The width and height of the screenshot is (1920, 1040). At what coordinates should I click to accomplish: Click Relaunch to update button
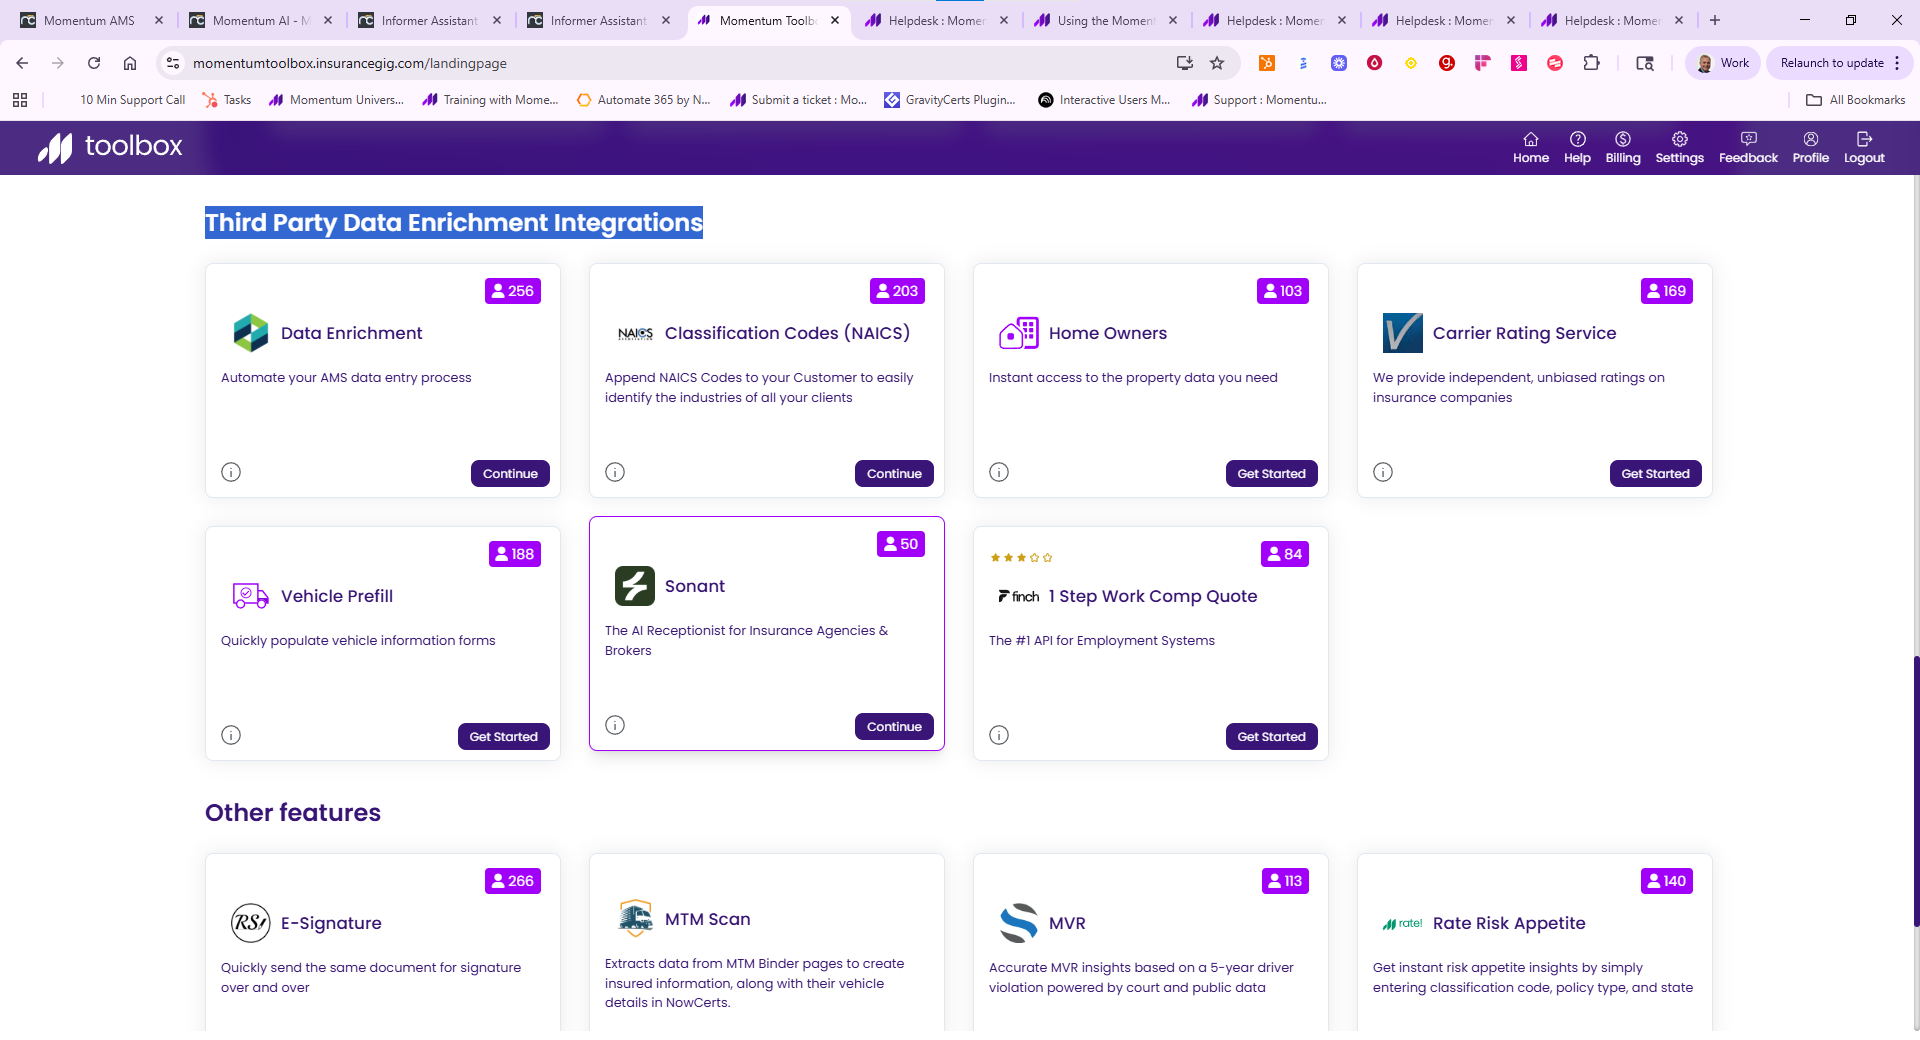(1831, 63)
